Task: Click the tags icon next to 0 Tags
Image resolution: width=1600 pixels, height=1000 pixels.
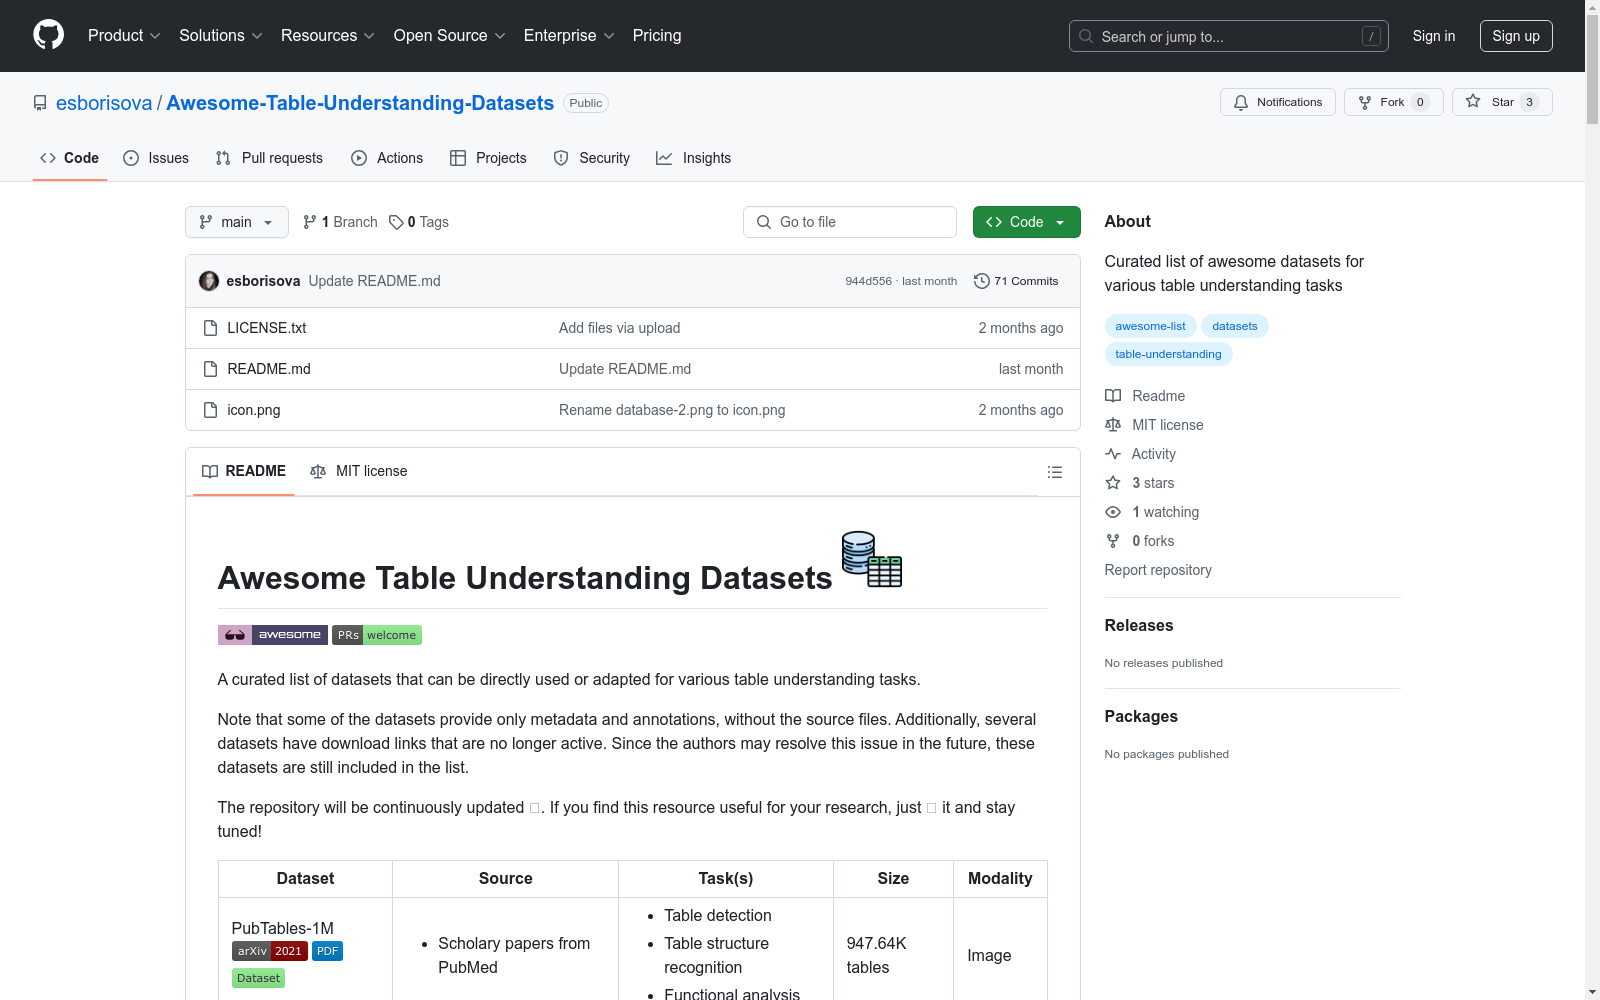Action: click(395, 221)
